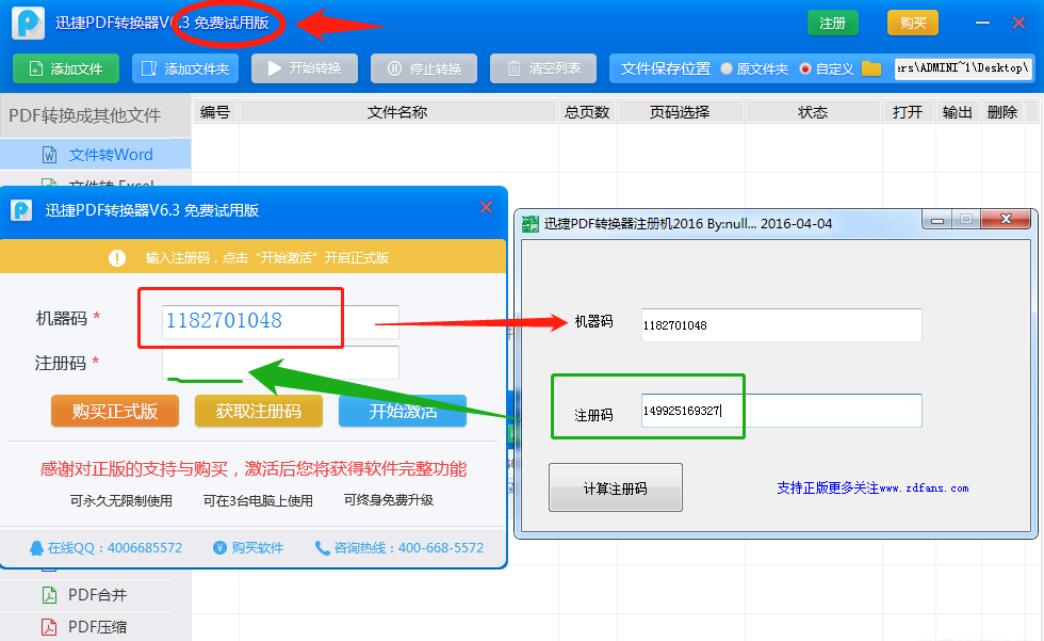1044x641 pixels.
Task: Click the blue 开始激活 button
Action: tap(402, 411)
